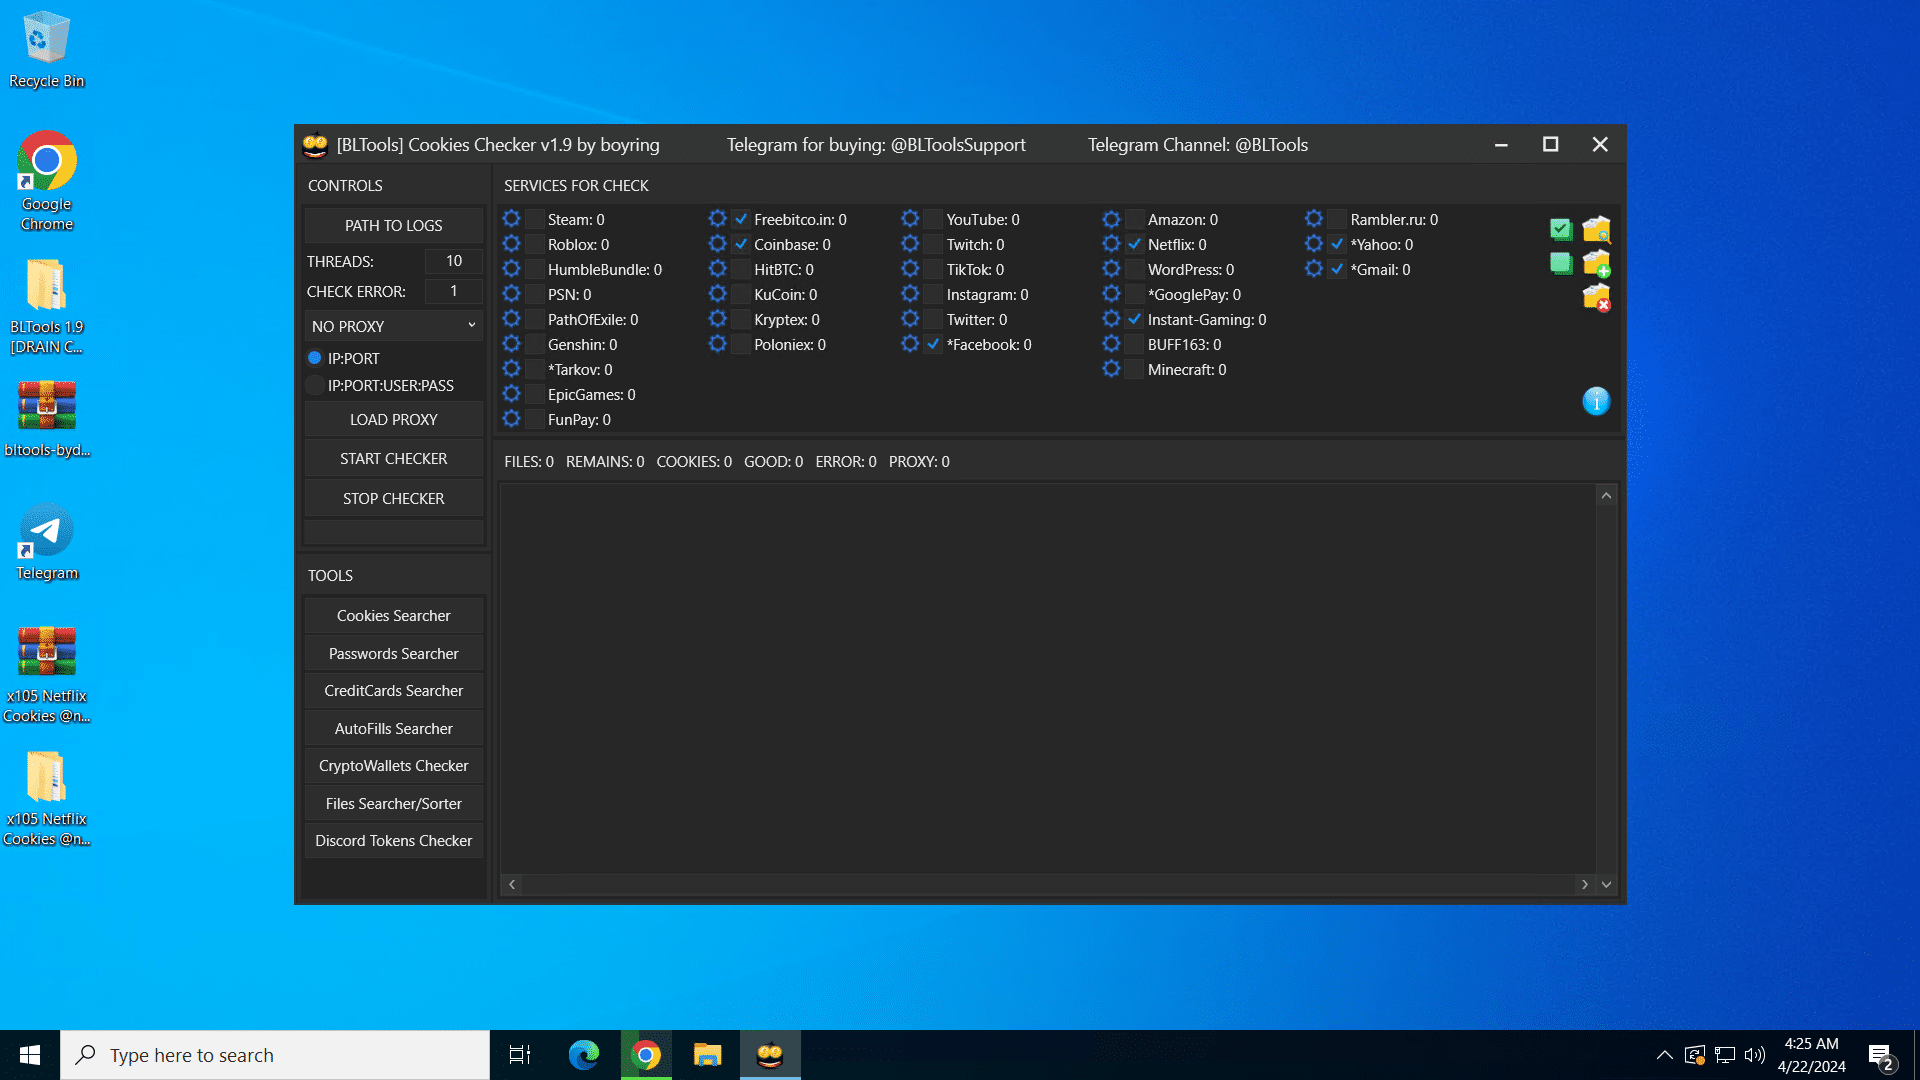
Task: Show hidden icons tray chevron
Action: (x=1664, y=1055)
